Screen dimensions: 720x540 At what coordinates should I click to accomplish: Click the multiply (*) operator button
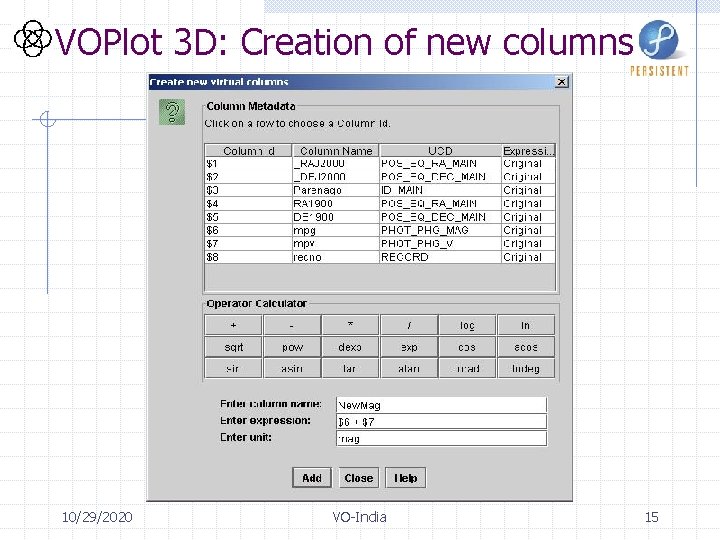point(350,325)
